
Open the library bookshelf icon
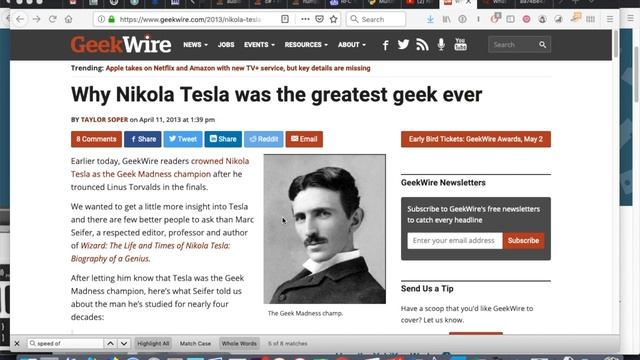coord(447,19)
